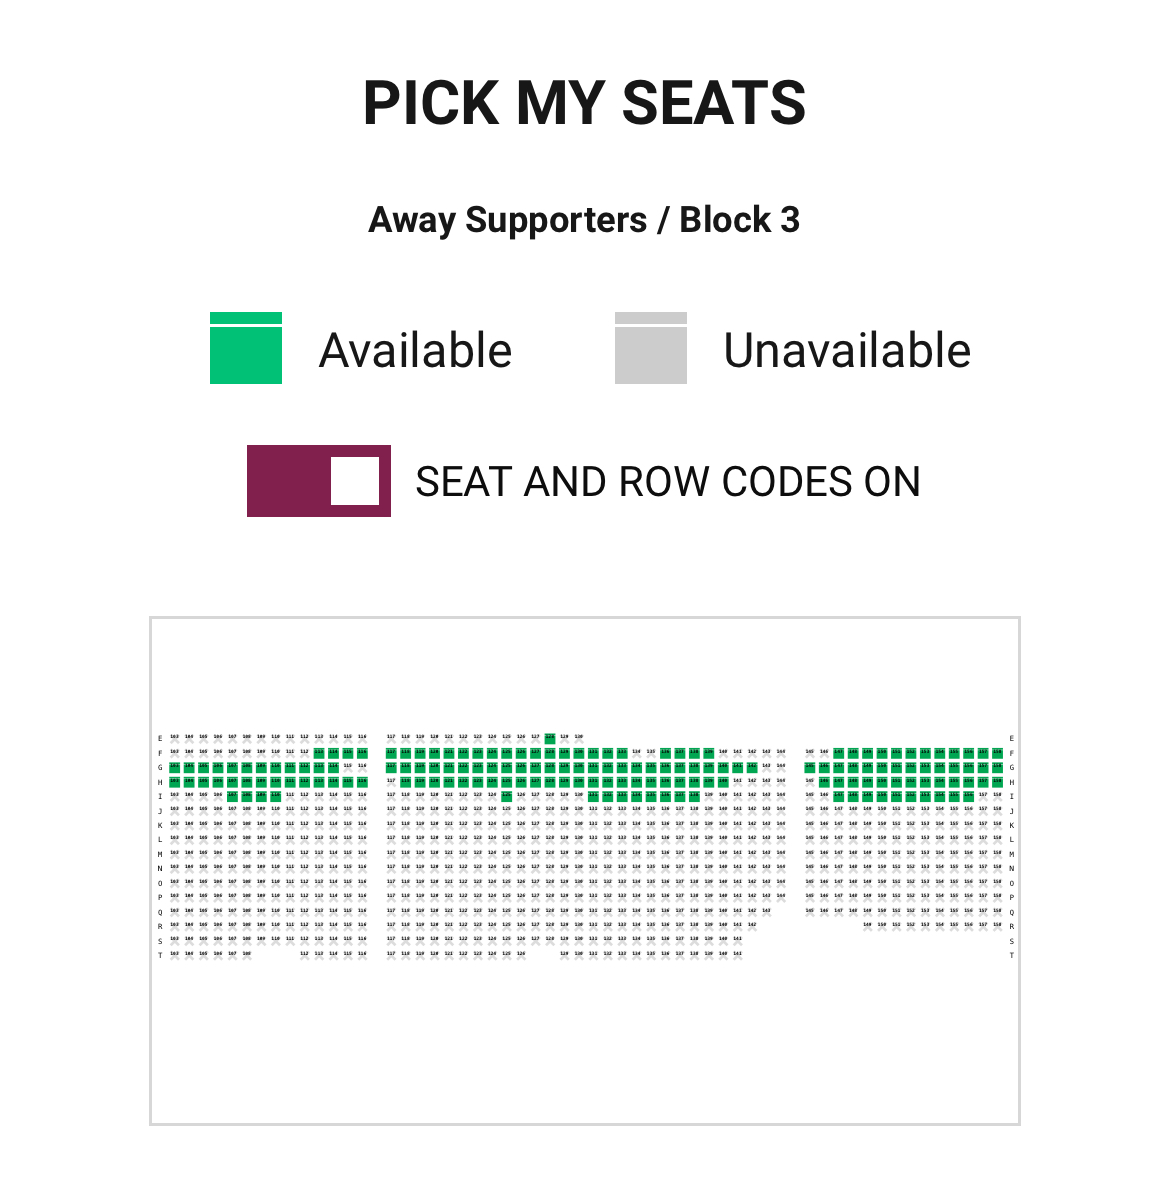Pick seat 116 in row H
This screenshot has width=1170, height=1178.
pyautogui.click(x=362, y=782)
